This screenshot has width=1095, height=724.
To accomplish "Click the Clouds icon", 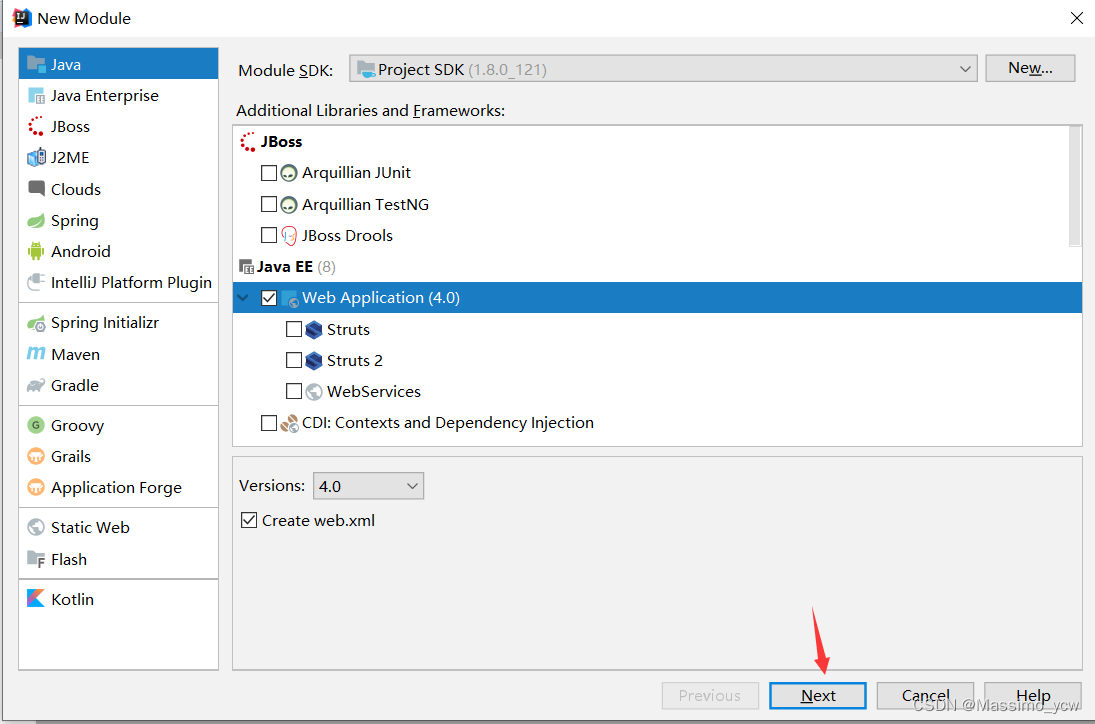I will 36,189.
